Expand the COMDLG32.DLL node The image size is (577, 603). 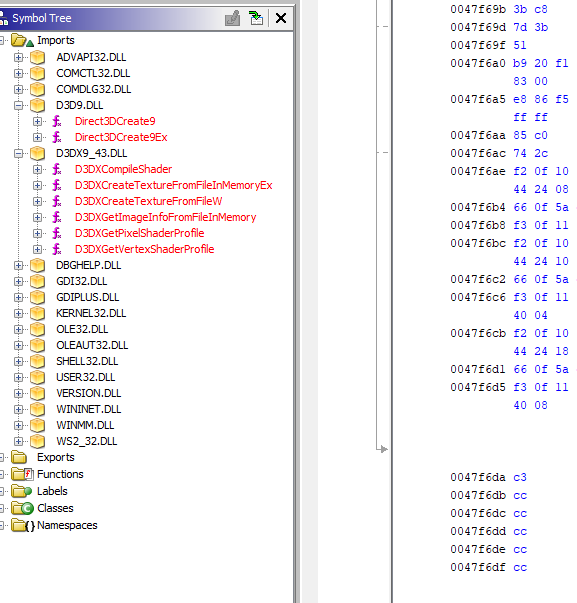18,89
